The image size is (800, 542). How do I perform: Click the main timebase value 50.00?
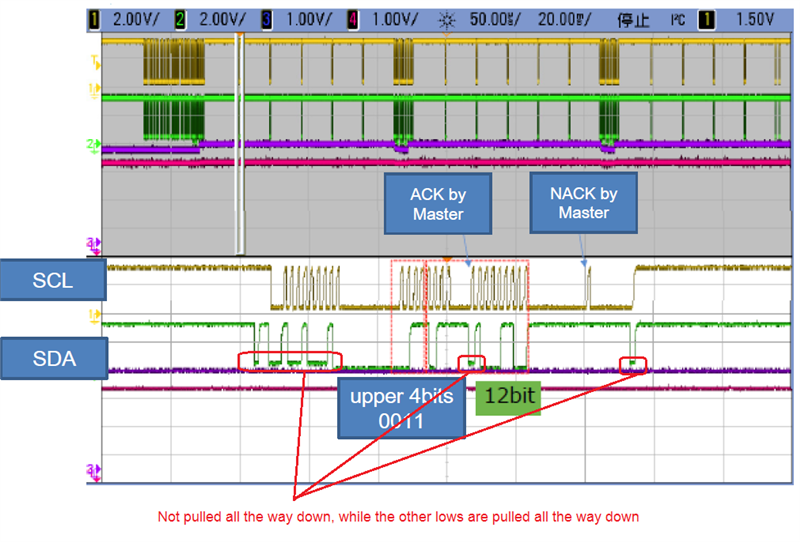pyautogui.click(x=494, y=20)
